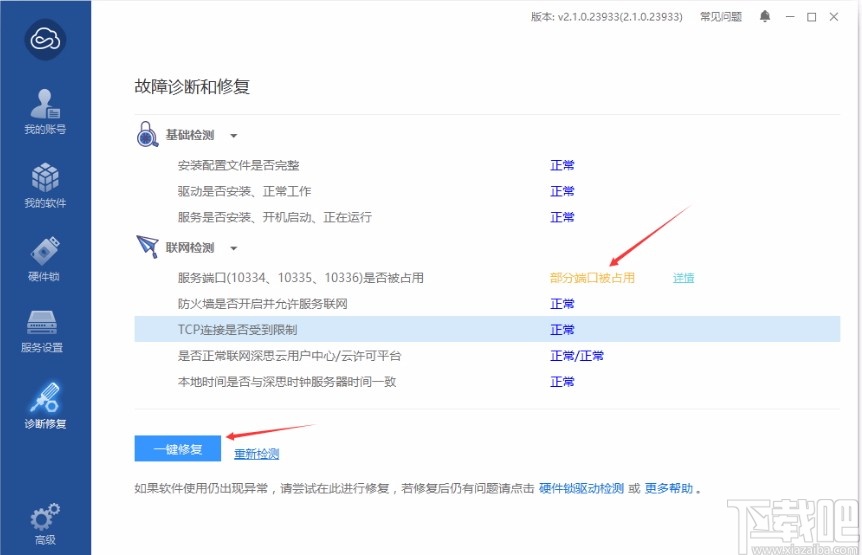Click 部分端口被占用 status text
The width and height of the screenshot is (862, 555).
tap(592, 278)
